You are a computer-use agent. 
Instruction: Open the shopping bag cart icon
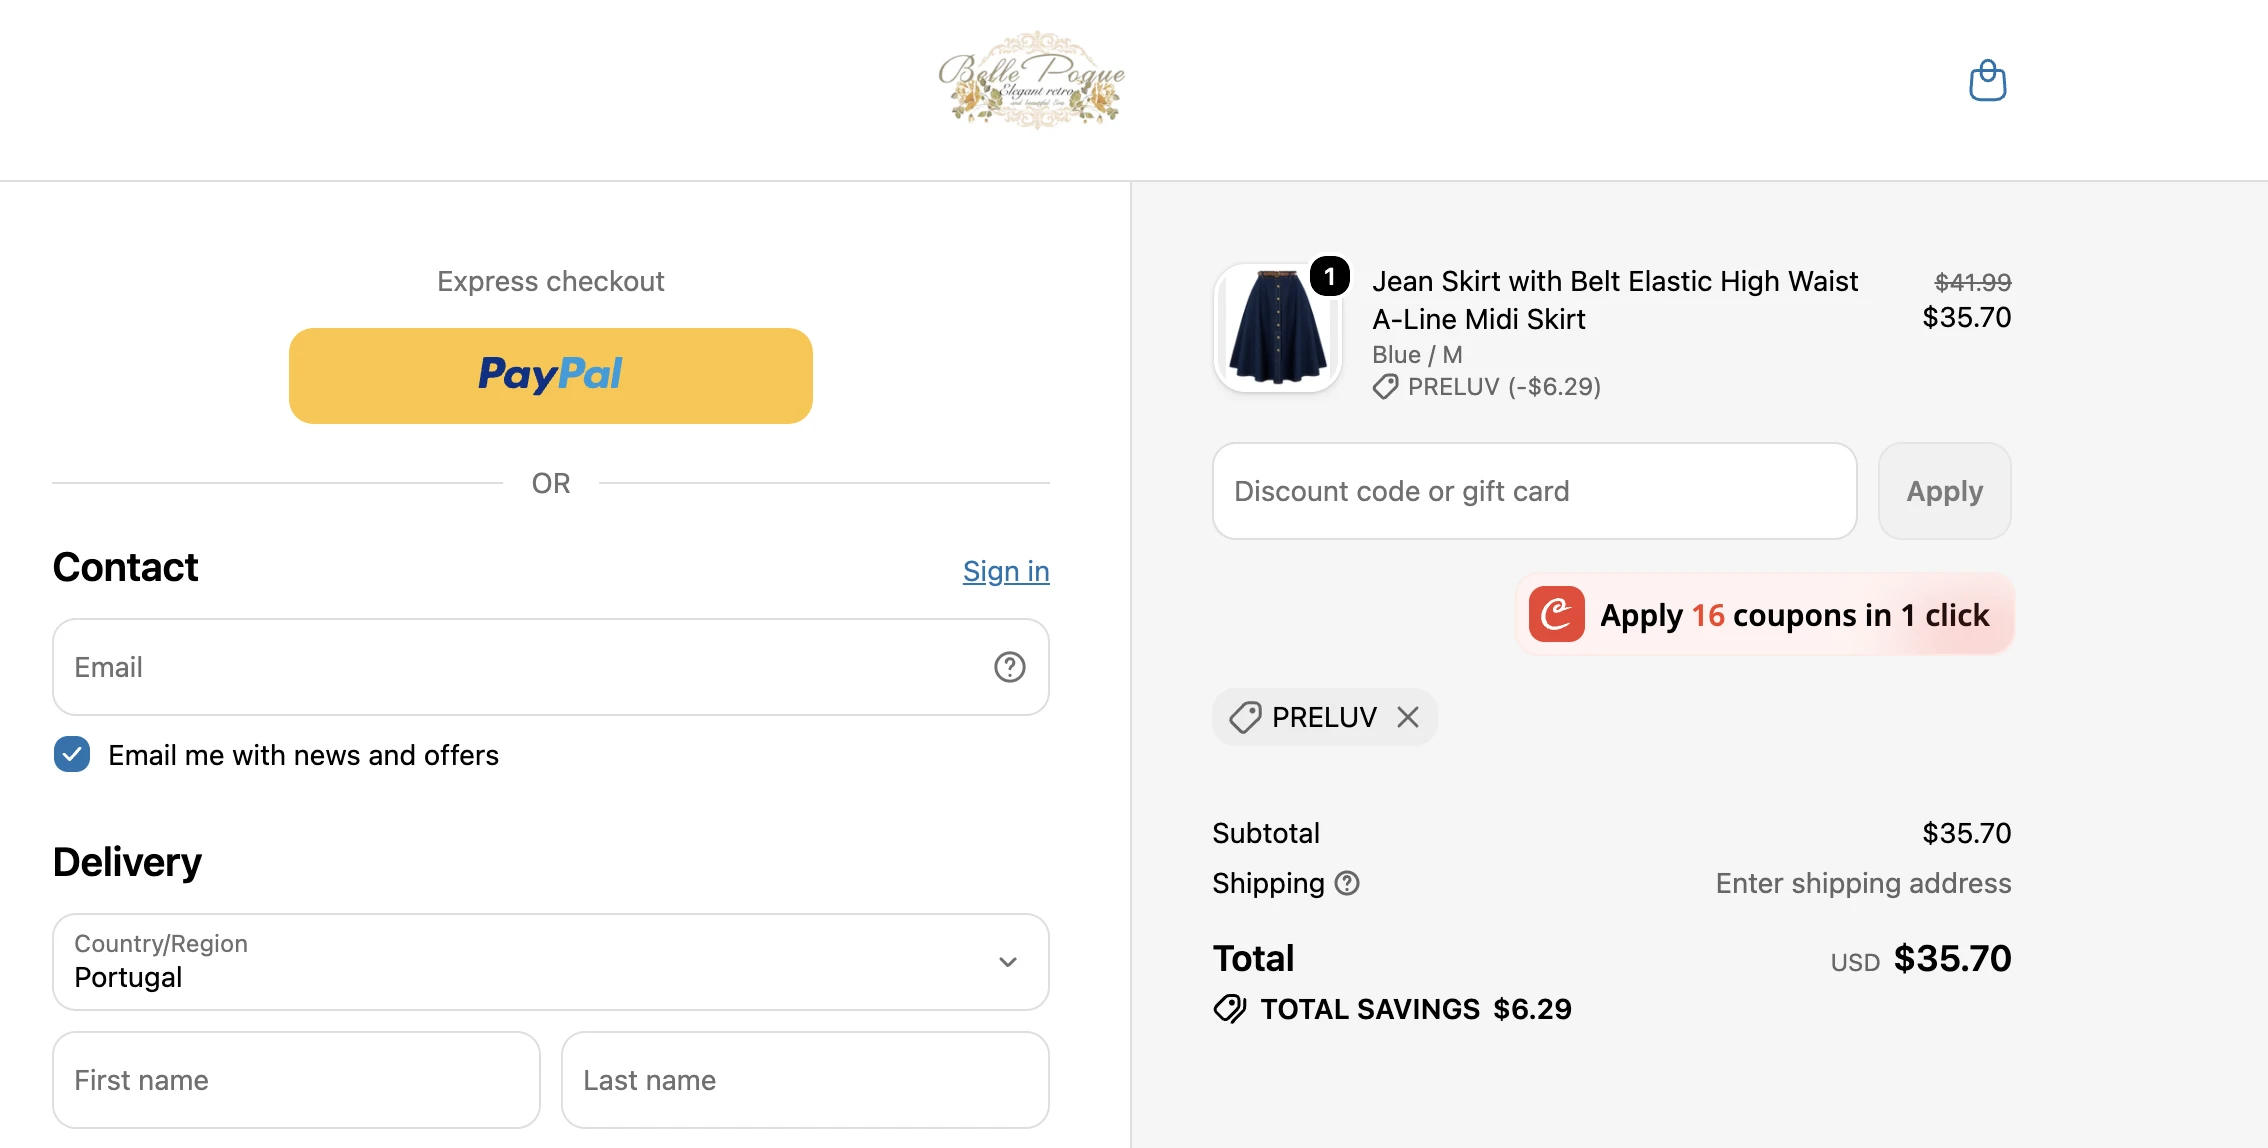pos(1987,81)
